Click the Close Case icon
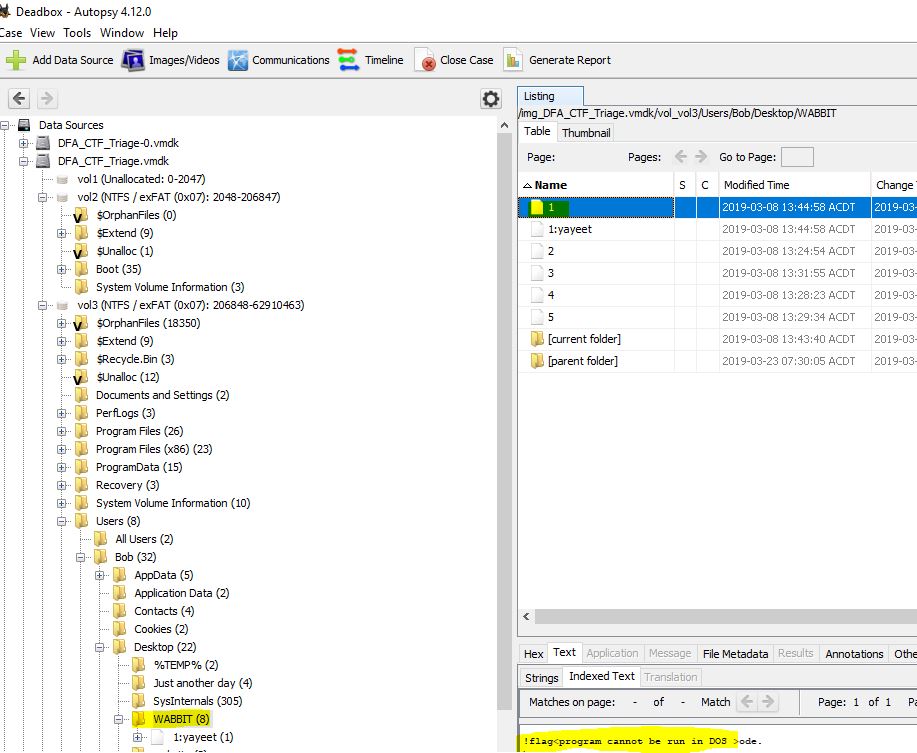 tap(426, 60)
